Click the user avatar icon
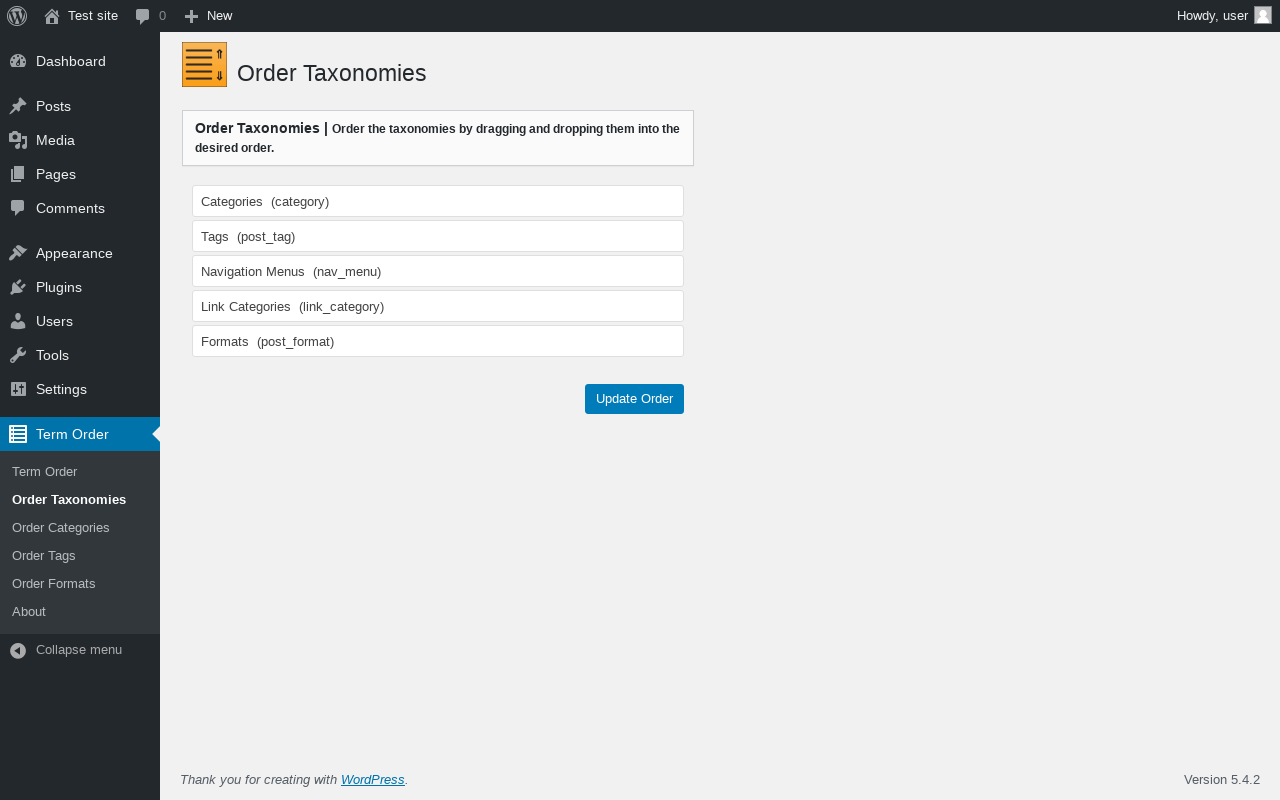Viewport: 1280px width, 800px height. [1263, 15]
